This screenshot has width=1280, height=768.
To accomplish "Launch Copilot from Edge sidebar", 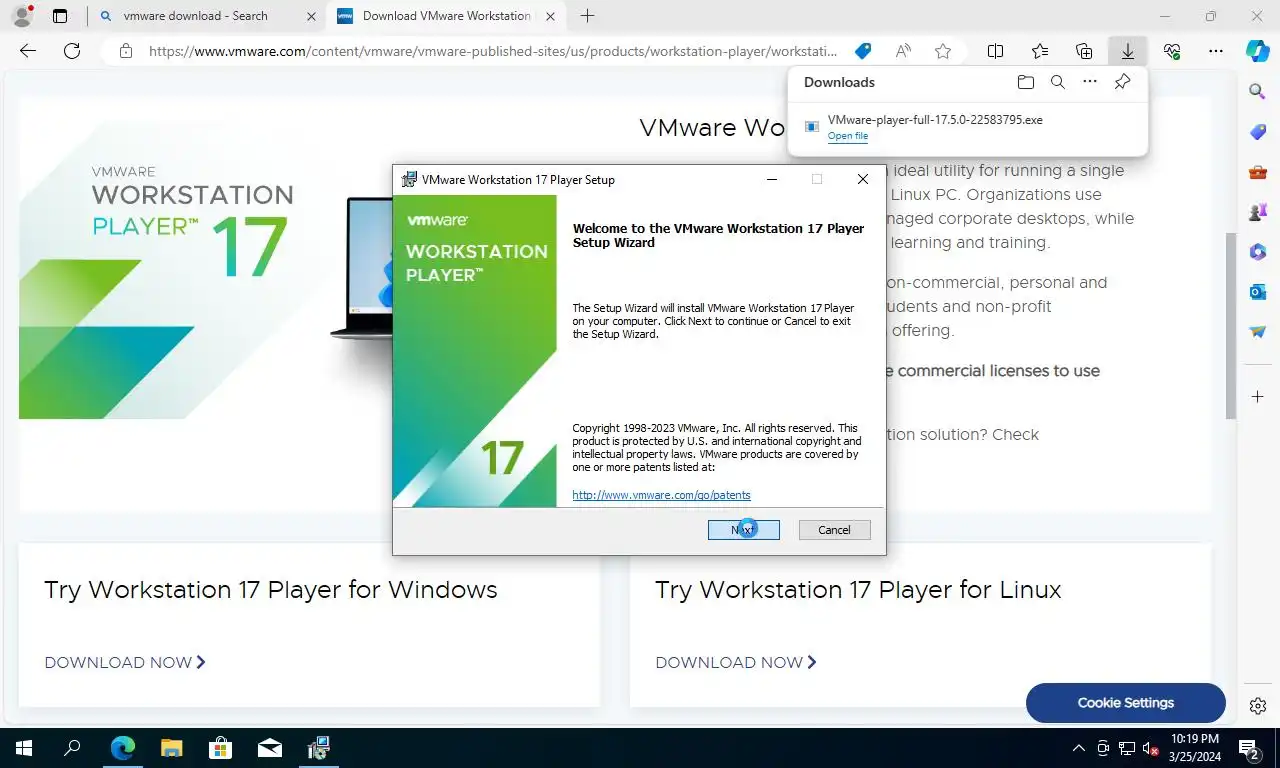I will pos(1258,51).
